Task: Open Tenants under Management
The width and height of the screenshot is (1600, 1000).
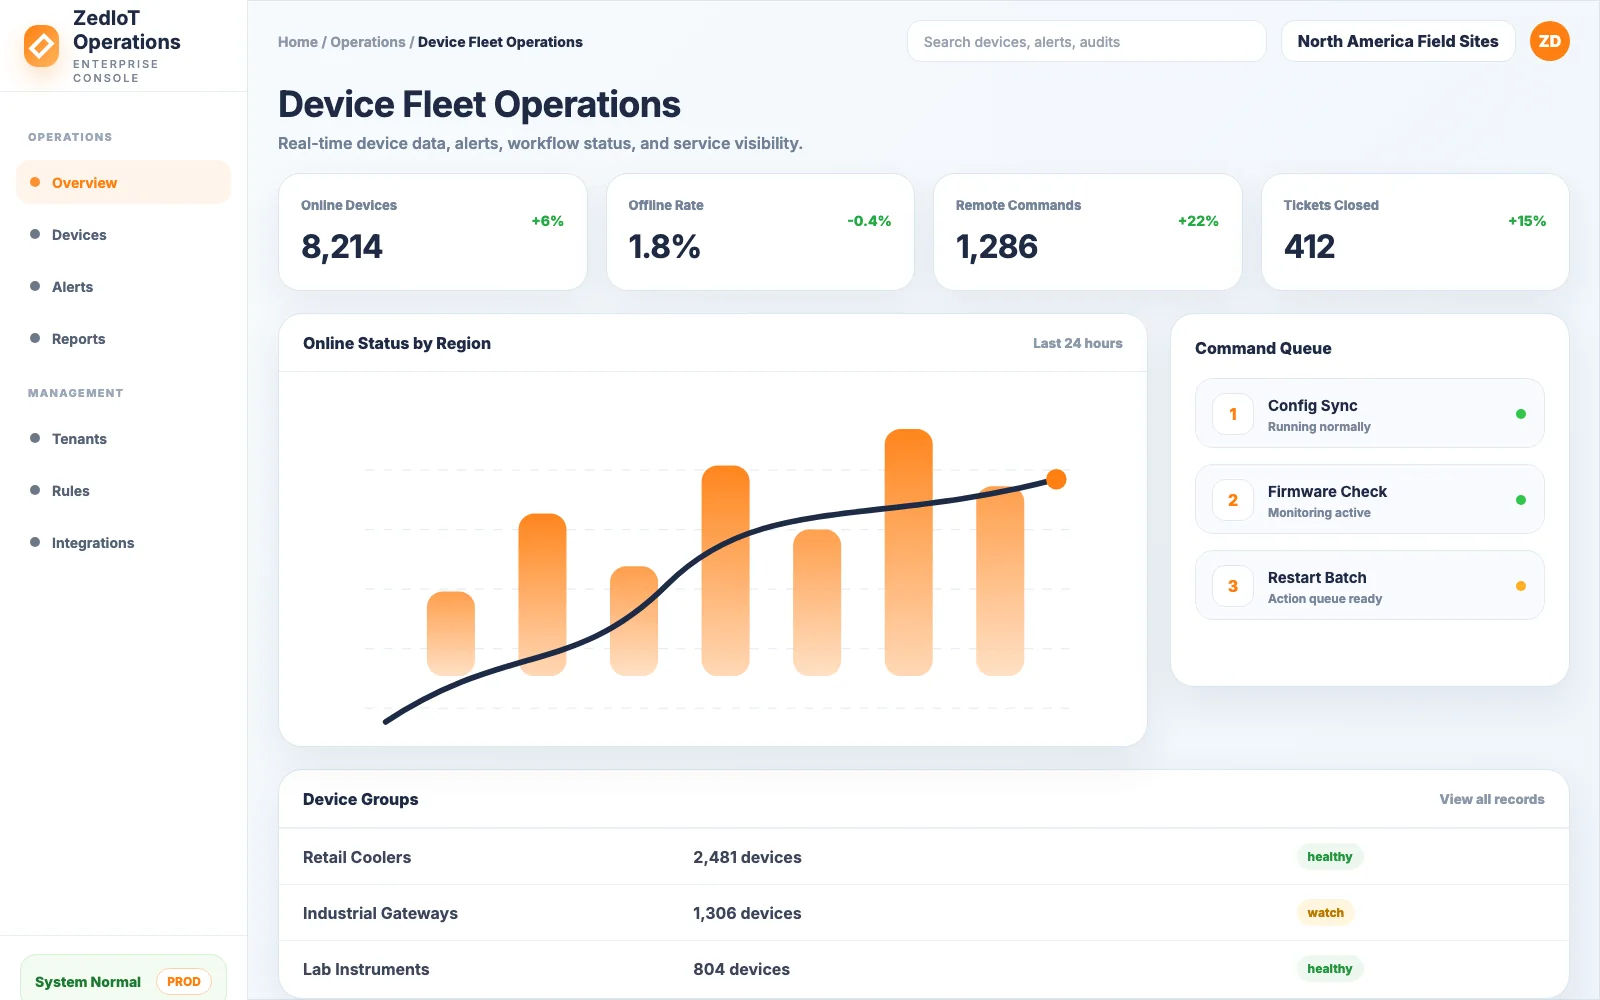Action: [123, 438]
